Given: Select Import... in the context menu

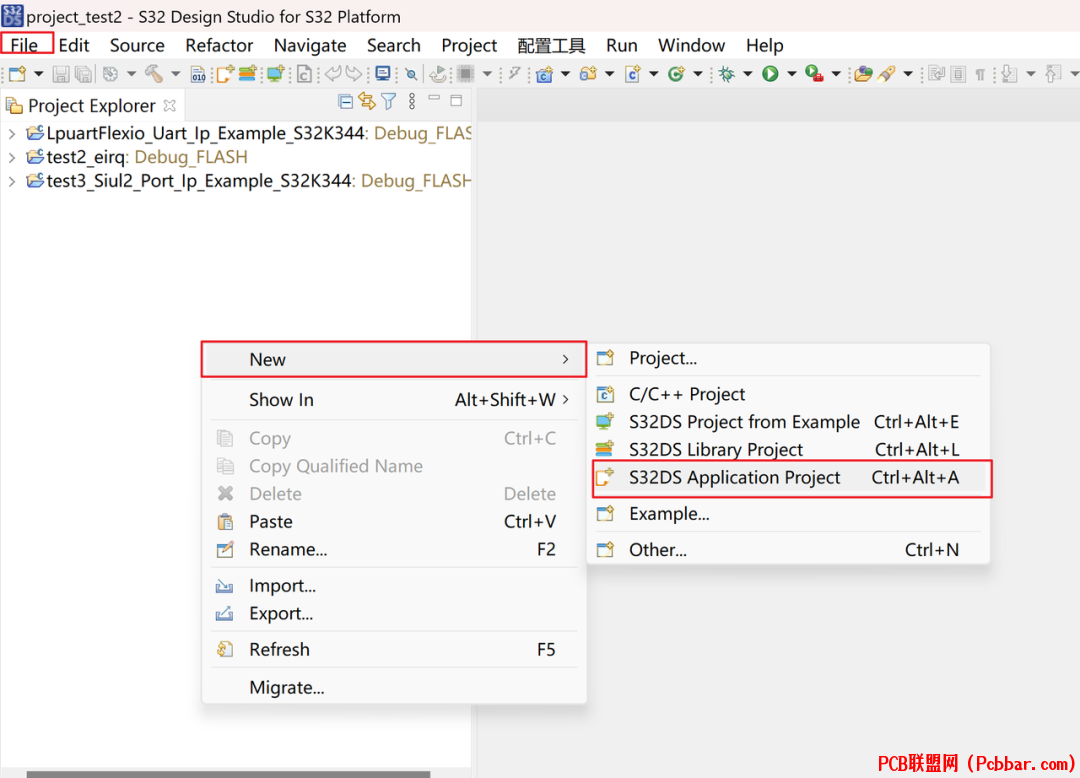Looking at the screenshot, I should pyautogui.click(x=394, y=586).
